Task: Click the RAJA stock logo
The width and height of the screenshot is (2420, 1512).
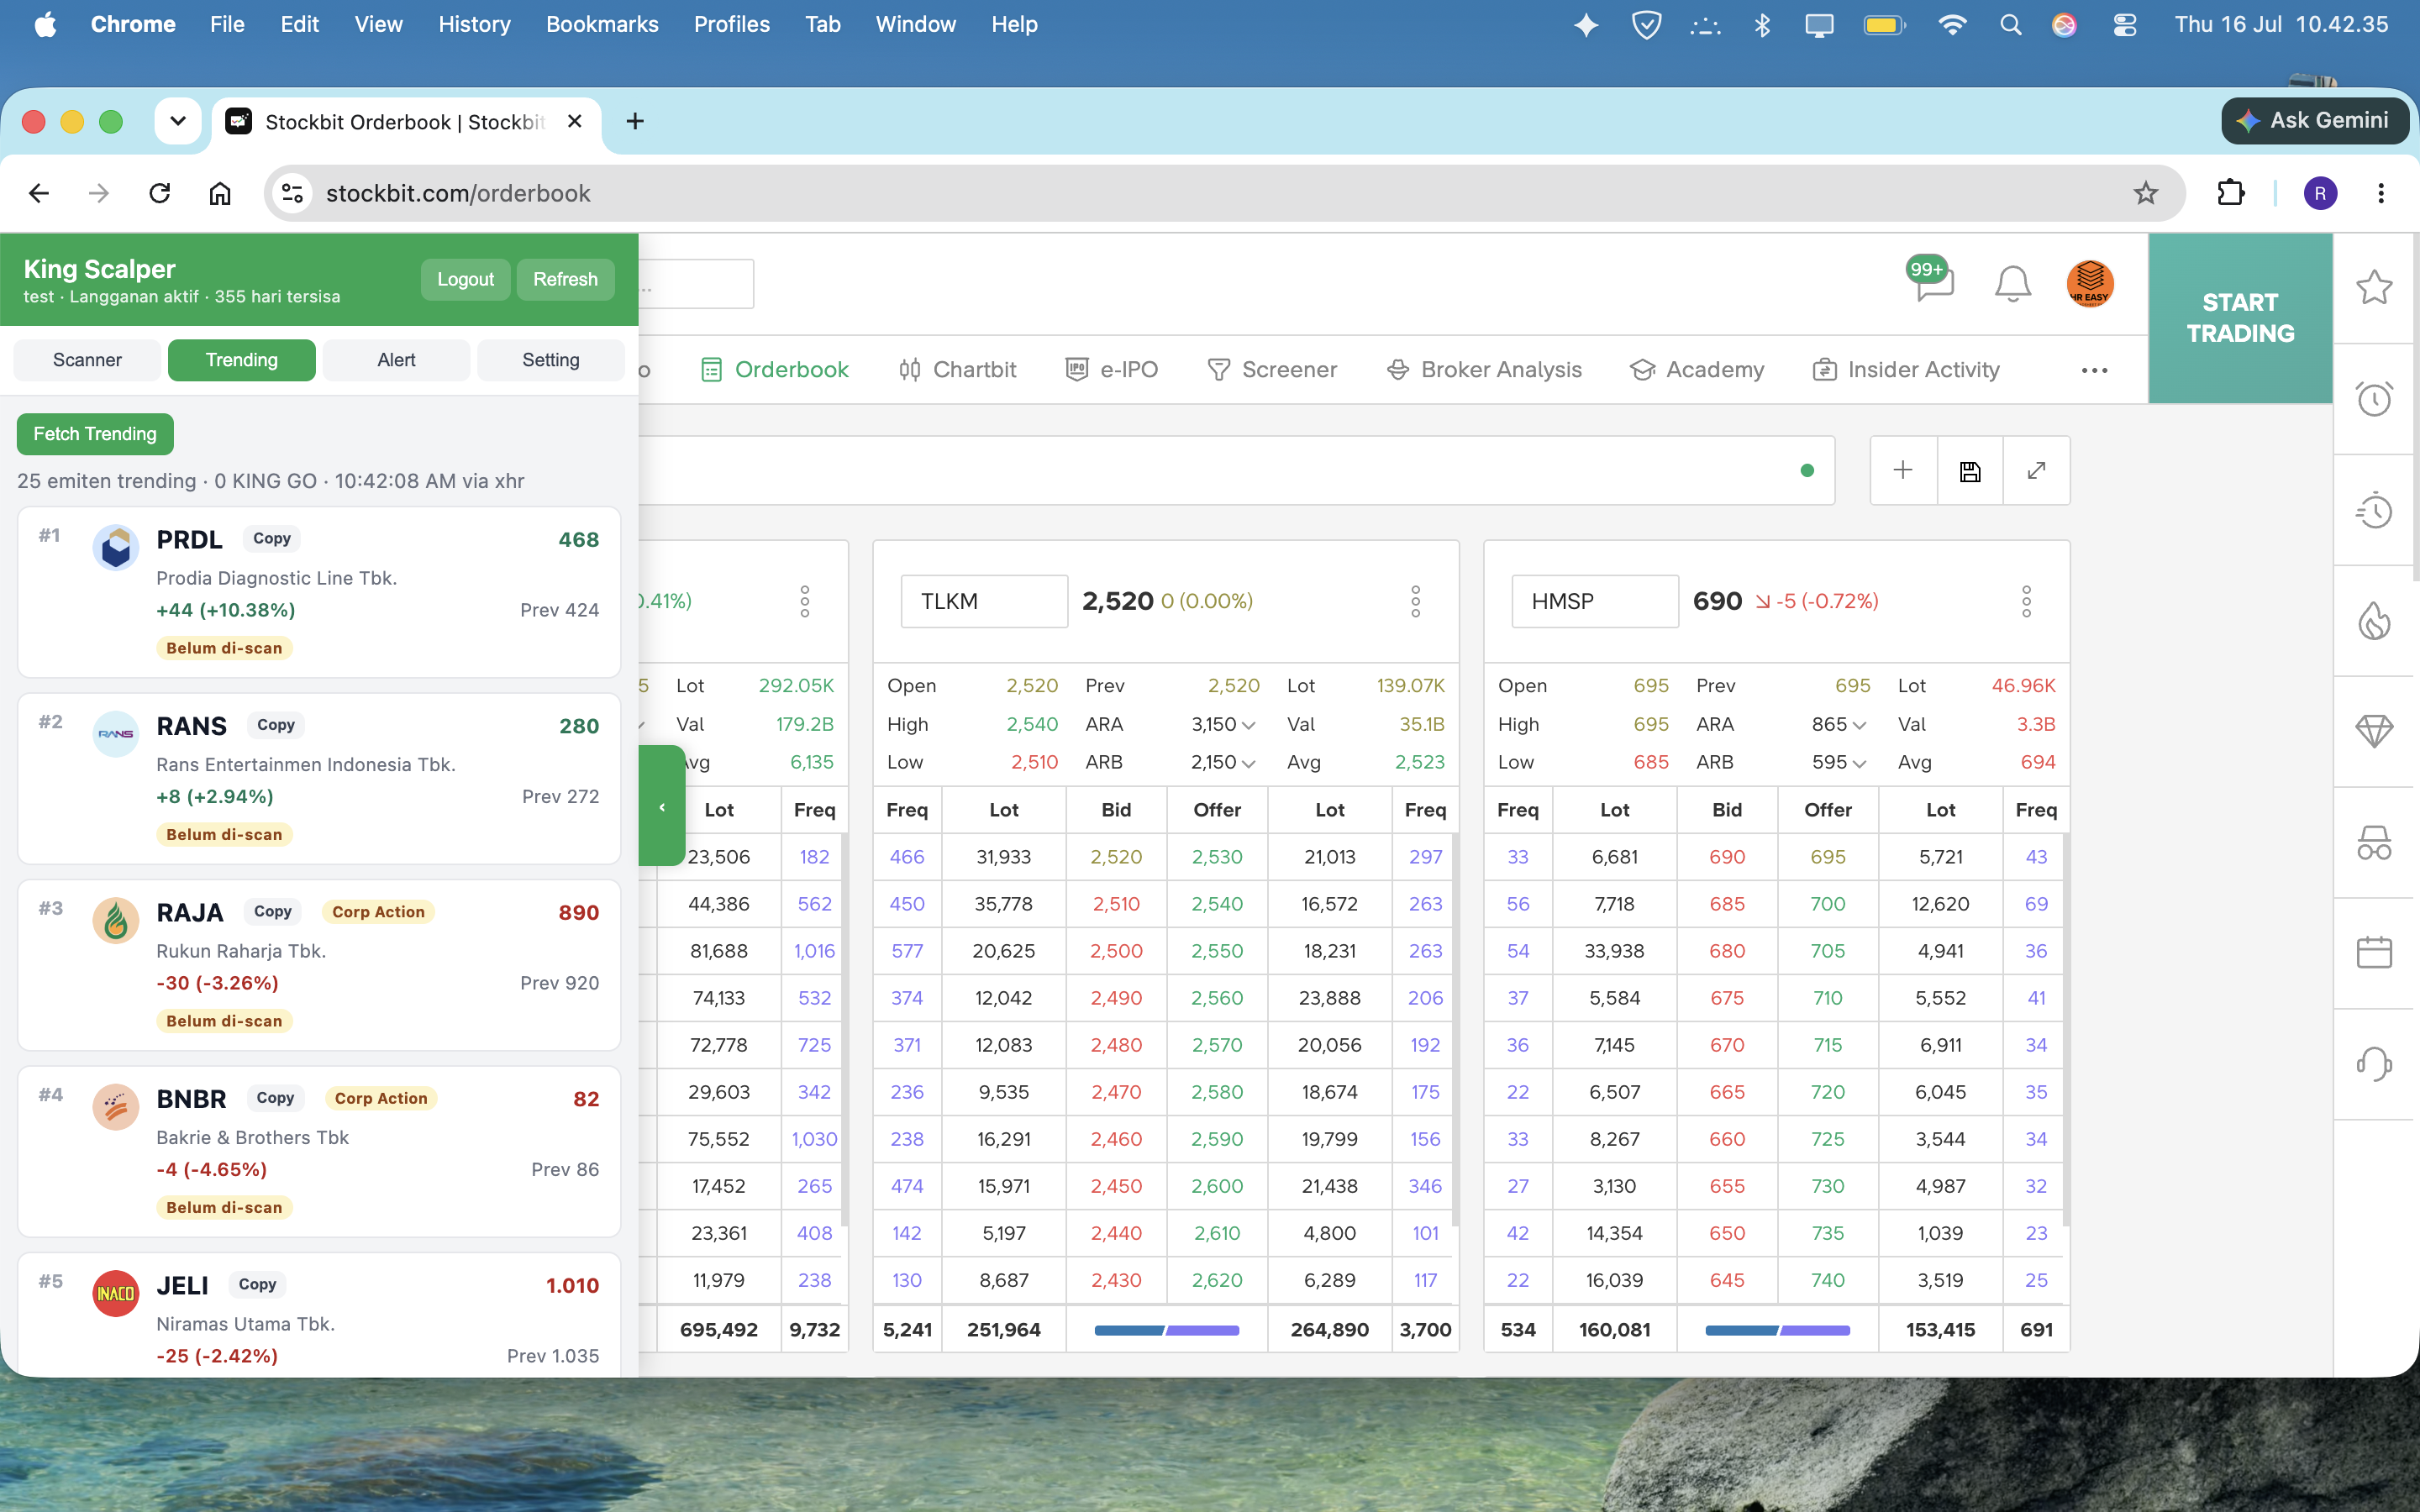Action: [x=115, y=920]
